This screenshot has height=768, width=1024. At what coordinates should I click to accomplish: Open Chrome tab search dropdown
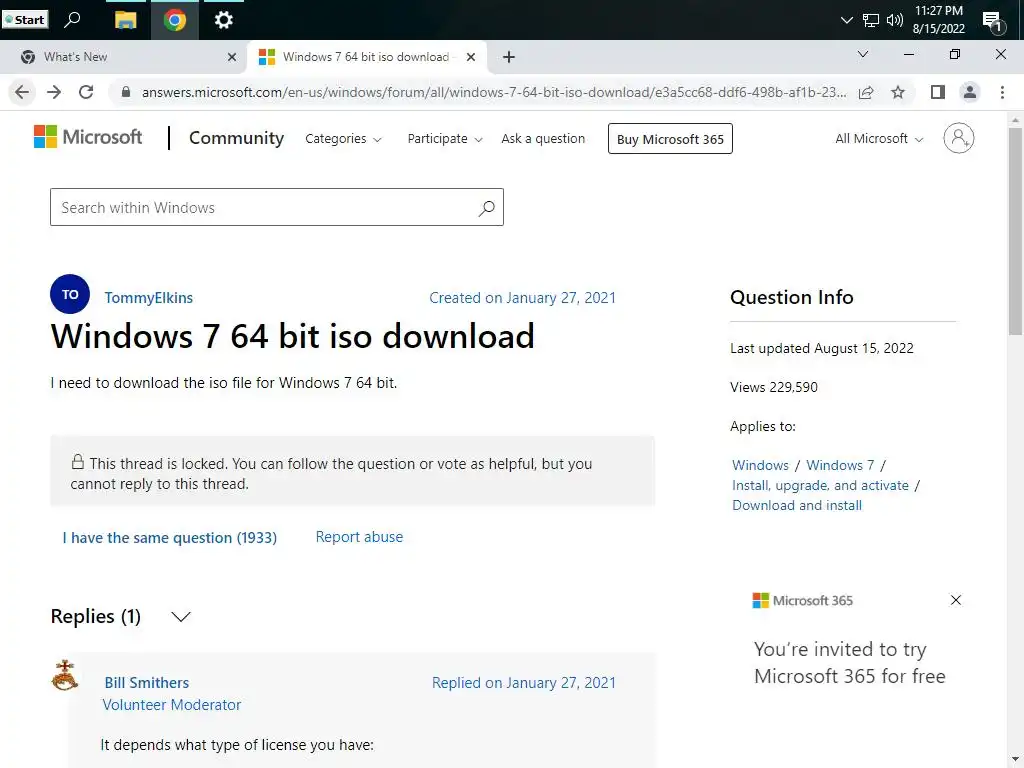863,54
